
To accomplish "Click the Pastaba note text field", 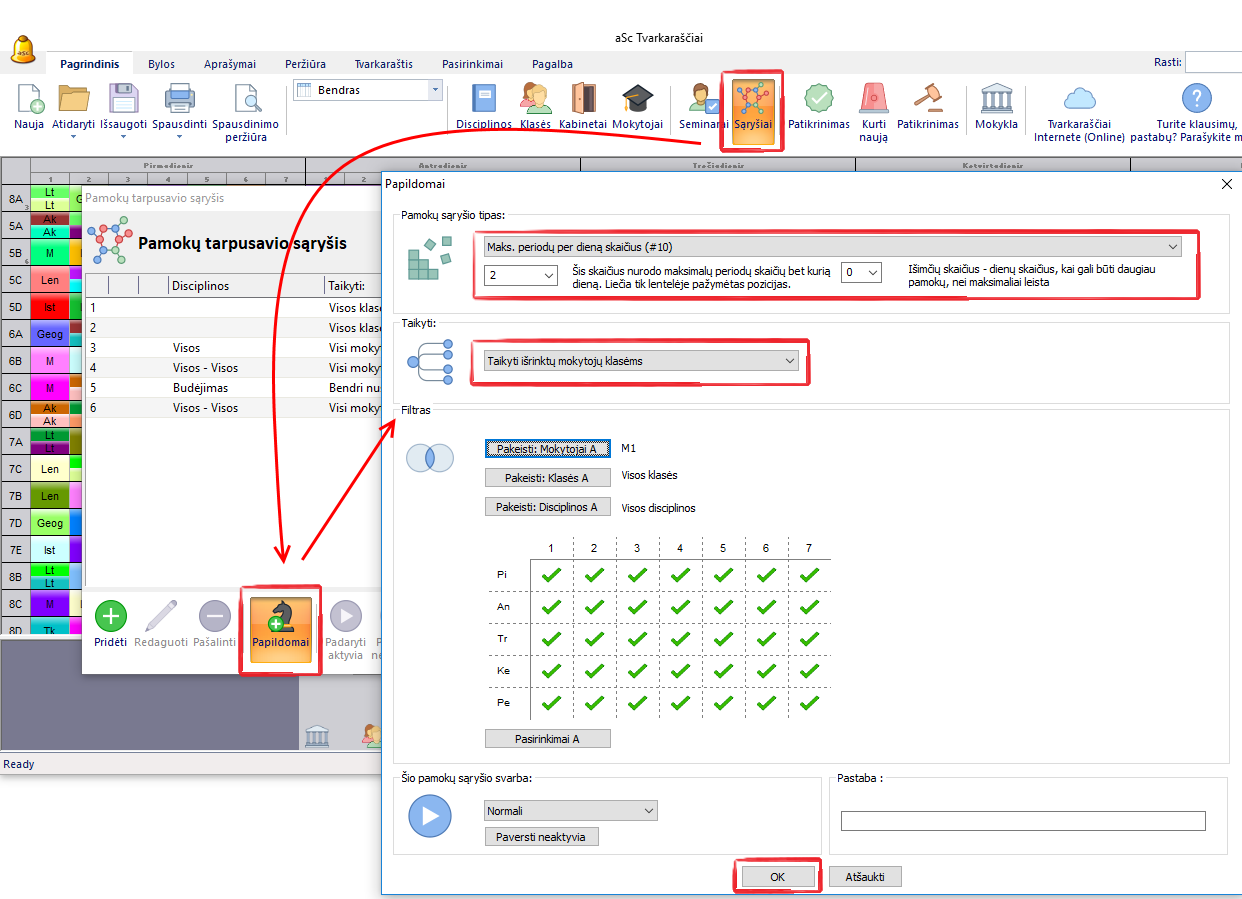I will [x=1022, y=821].
